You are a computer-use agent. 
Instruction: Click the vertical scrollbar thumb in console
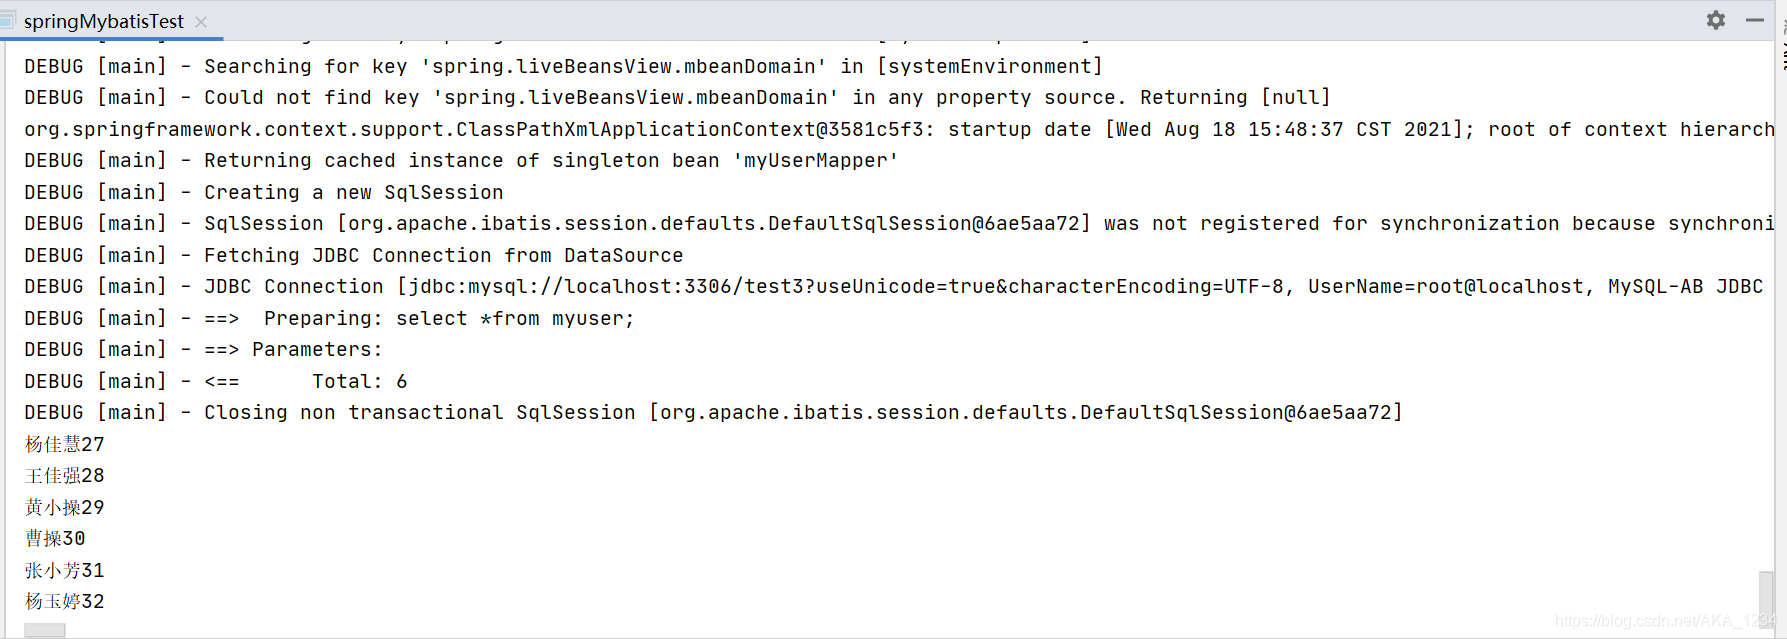click(1767, 598)
